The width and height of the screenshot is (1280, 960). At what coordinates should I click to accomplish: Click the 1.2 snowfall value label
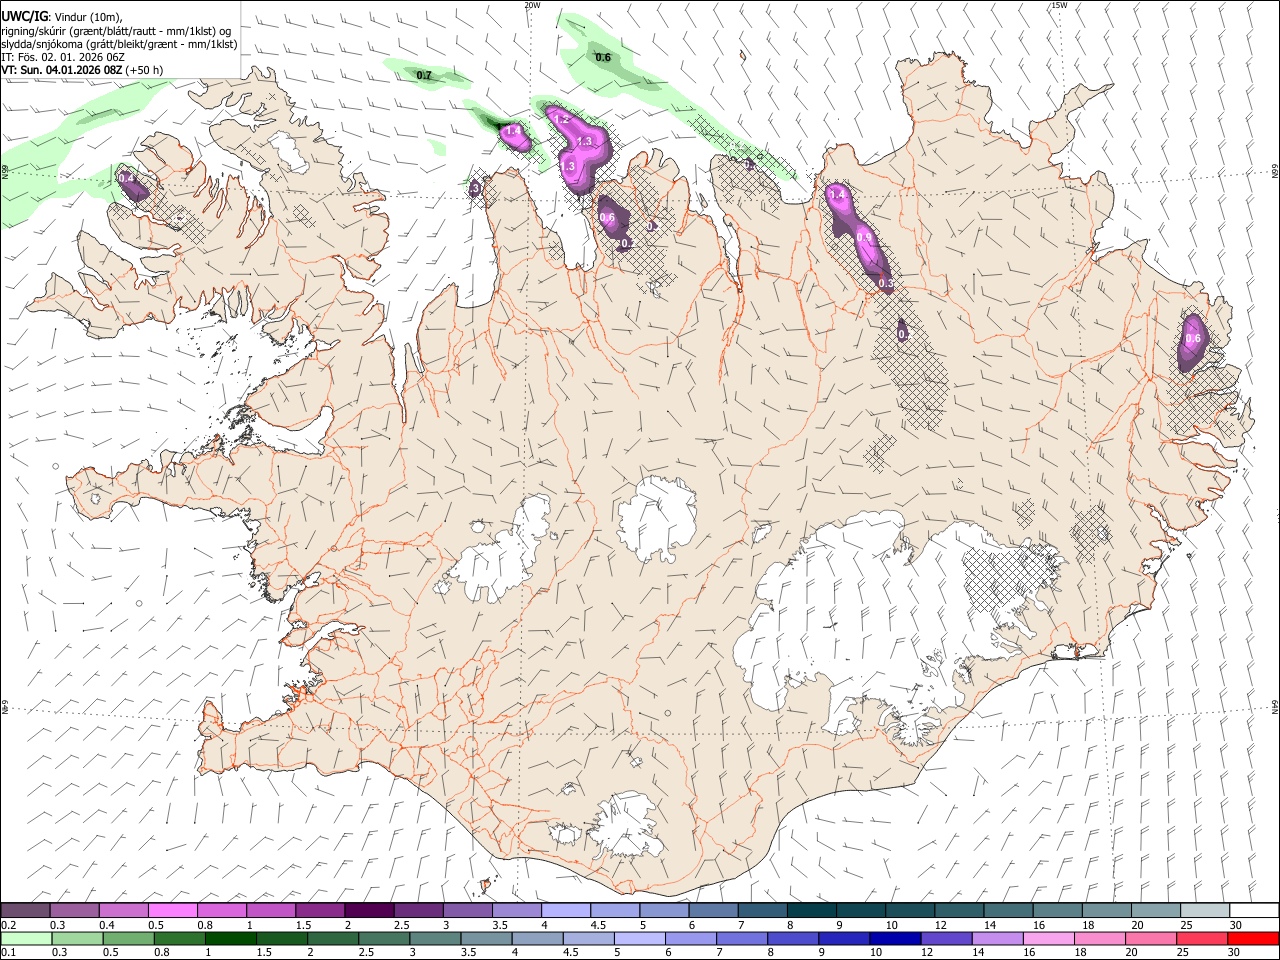[561, 119]
